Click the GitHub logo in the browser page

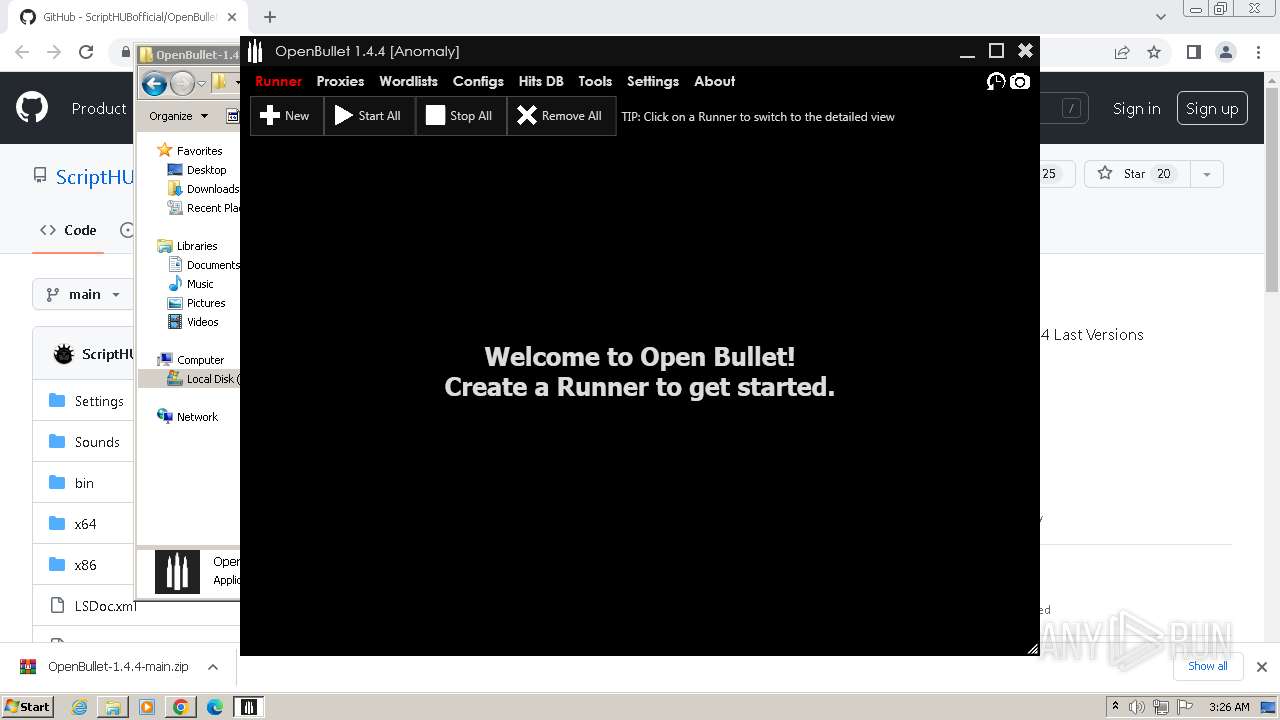(32, 108)
